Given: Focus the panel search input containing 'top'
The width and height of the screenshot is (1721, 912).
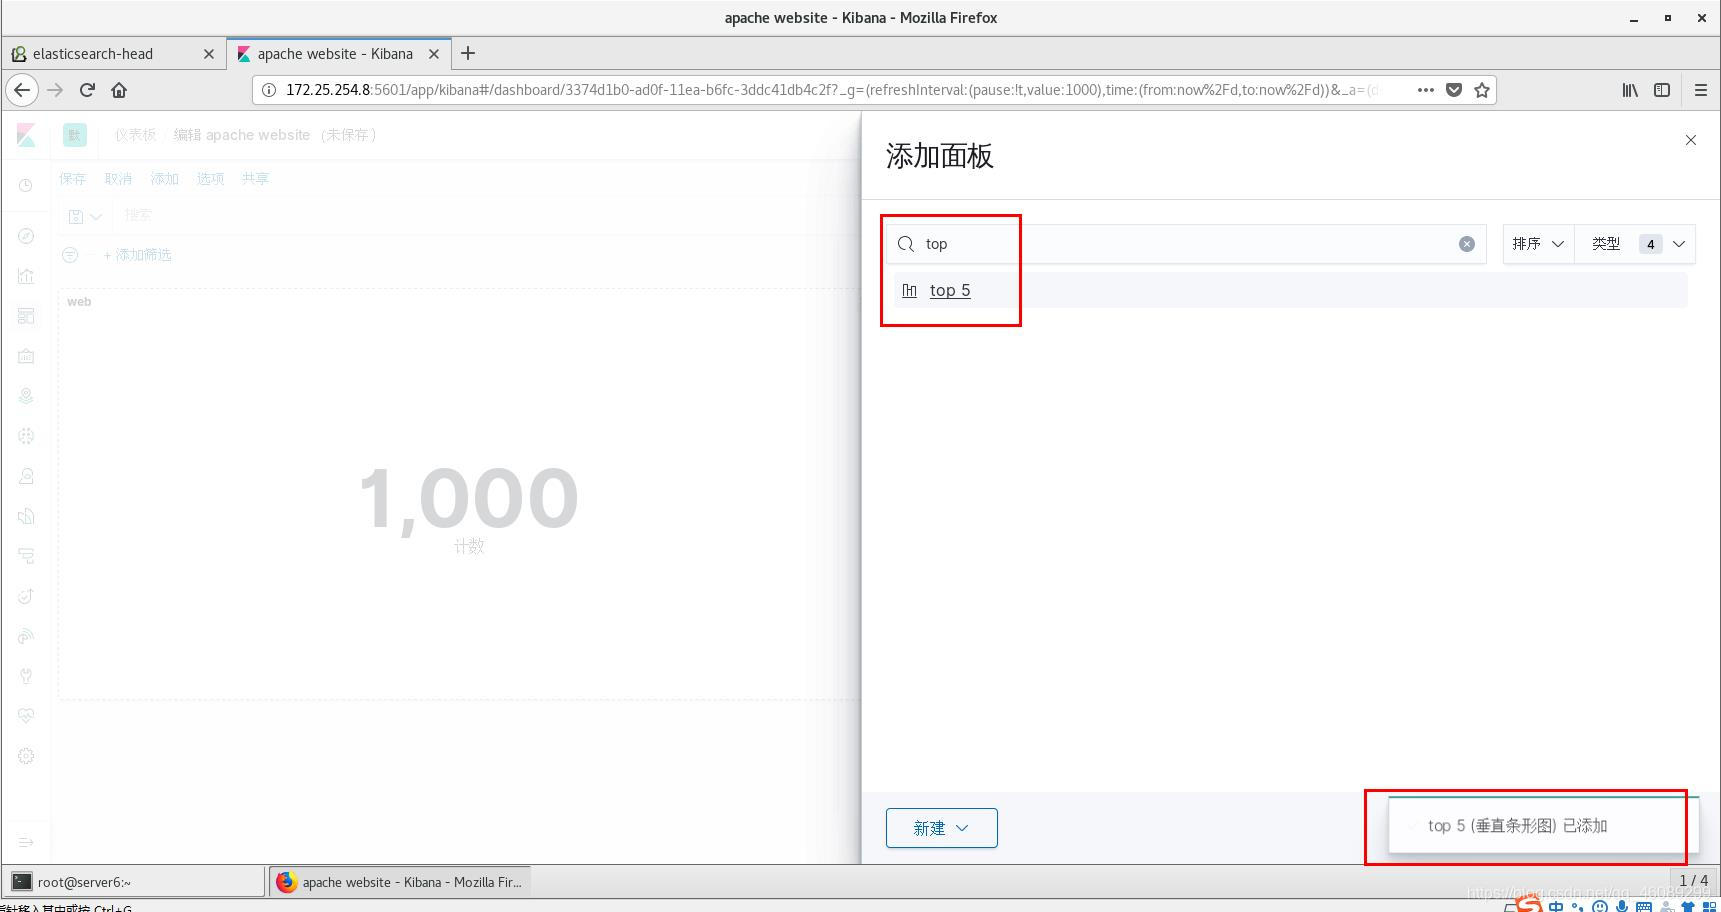Looking at the screenshot, I should 1186,244.
